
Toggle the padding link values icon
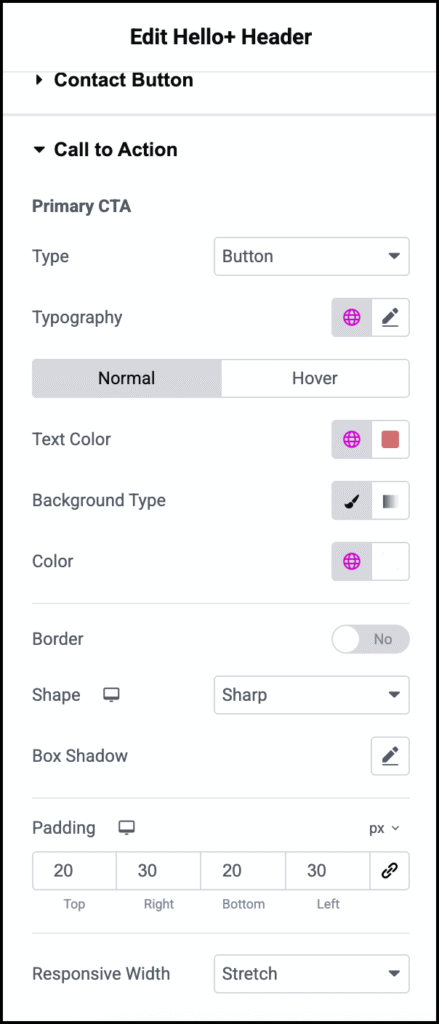click(389, 871)
